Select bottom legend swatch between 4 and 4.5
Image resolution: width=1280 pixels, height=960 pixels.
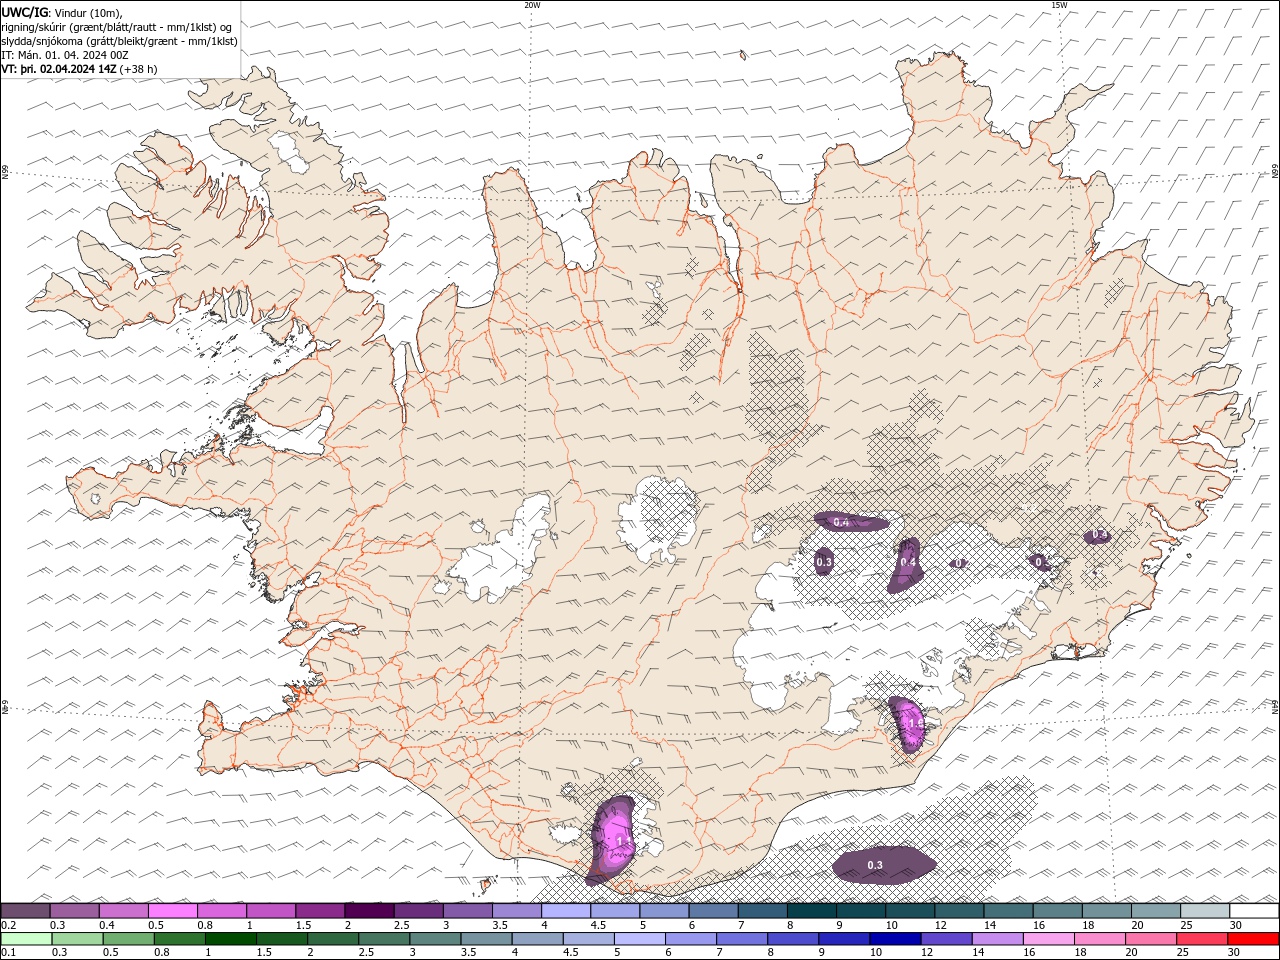(537, 939)
